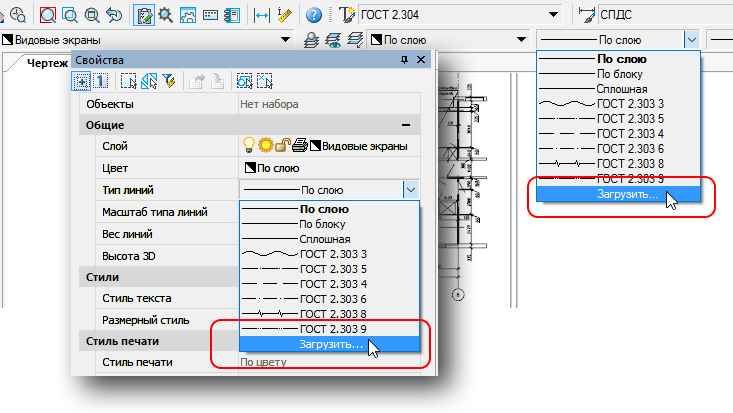Screen dimensions: 733x413
Task: Toggle the Properties panel clipboard icon
Action: pos(144,15)
